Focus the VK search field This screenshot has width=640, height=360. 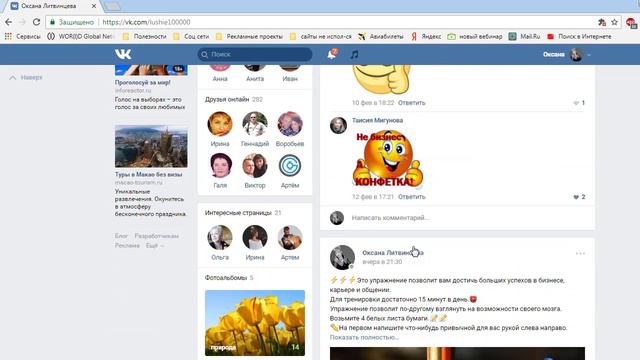[255, 54]
